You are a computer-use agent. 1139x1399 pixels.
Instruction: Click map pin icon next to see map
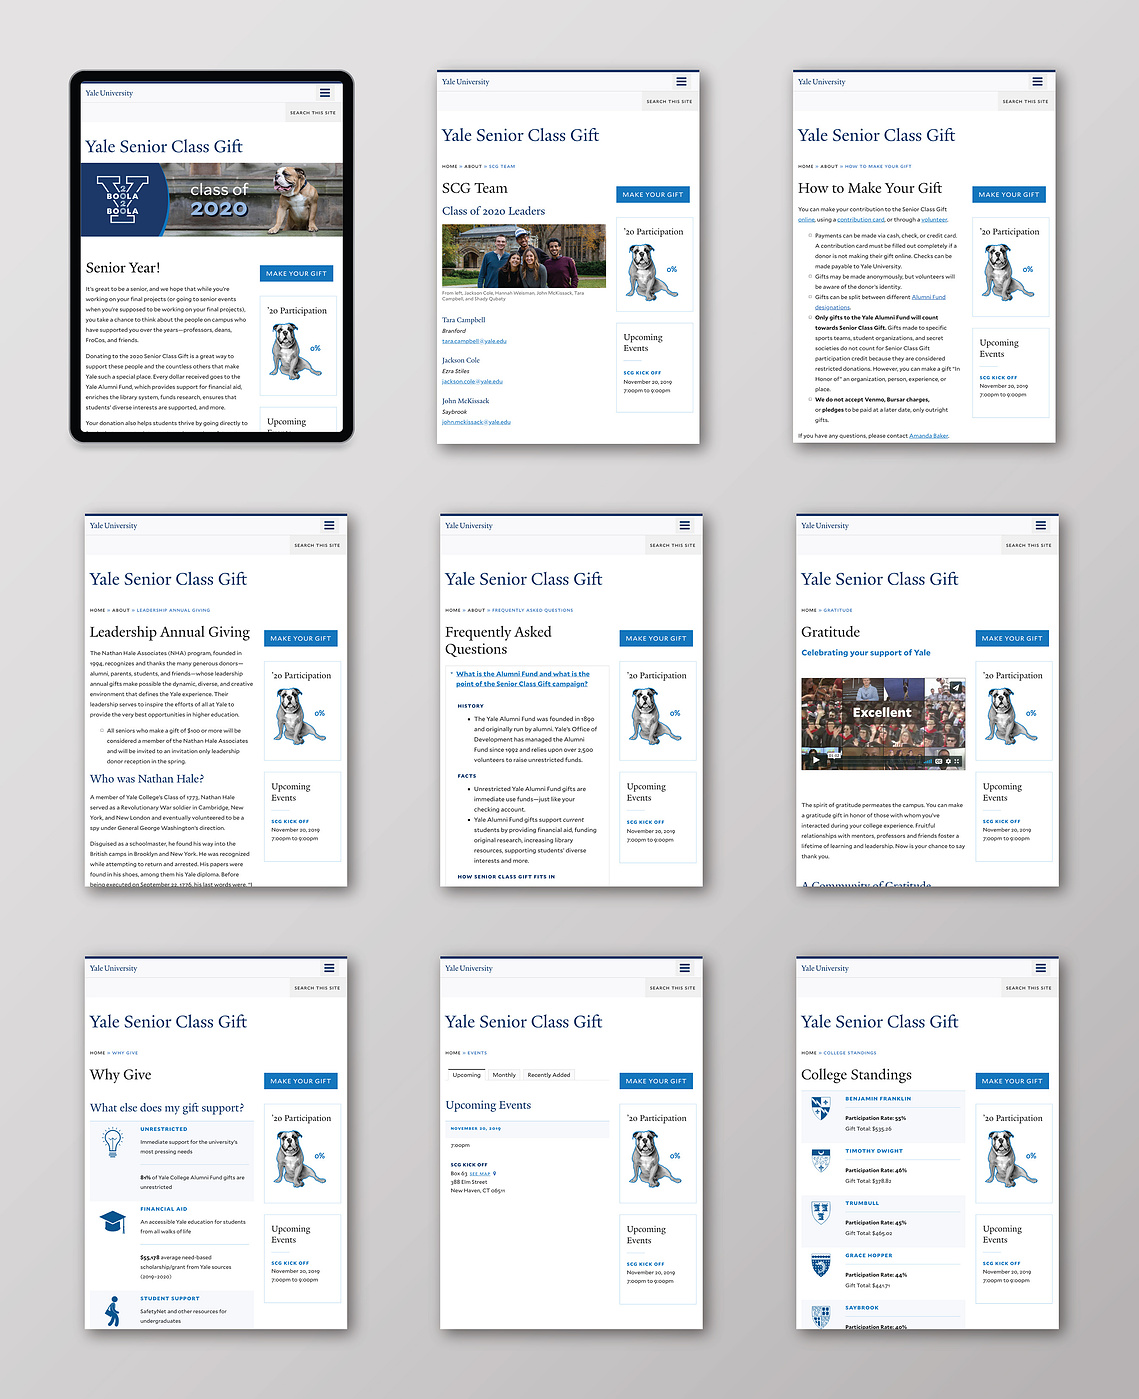coord(494,1173)
